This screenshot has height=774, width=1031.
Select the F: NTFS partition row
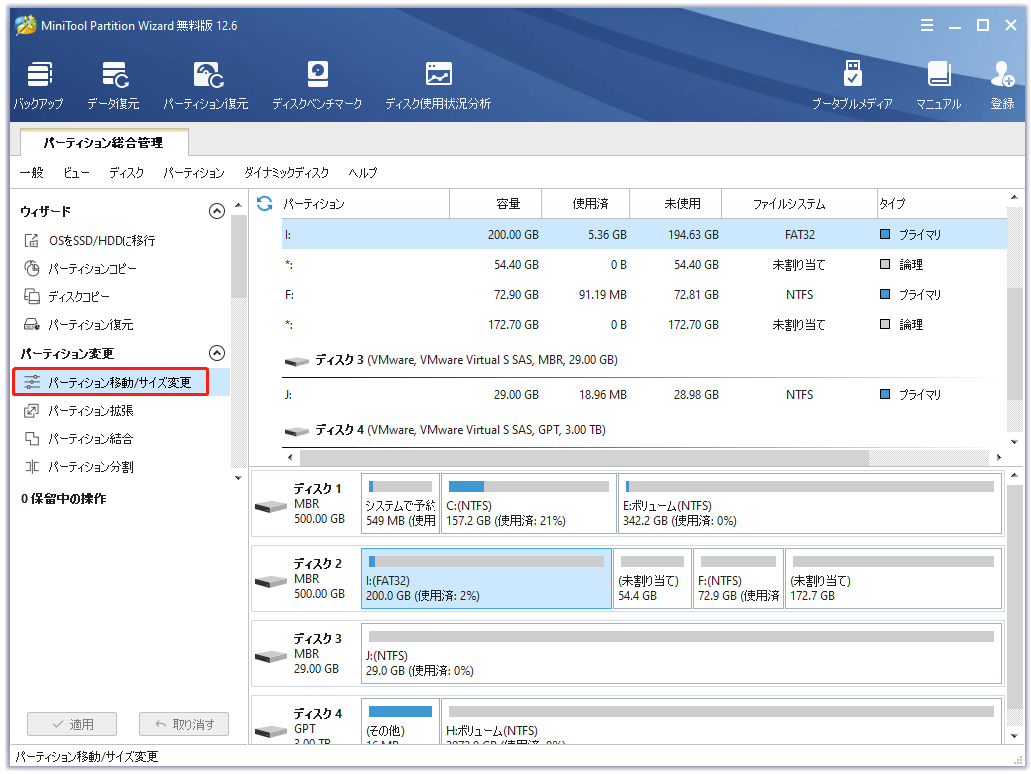[644, 295]
